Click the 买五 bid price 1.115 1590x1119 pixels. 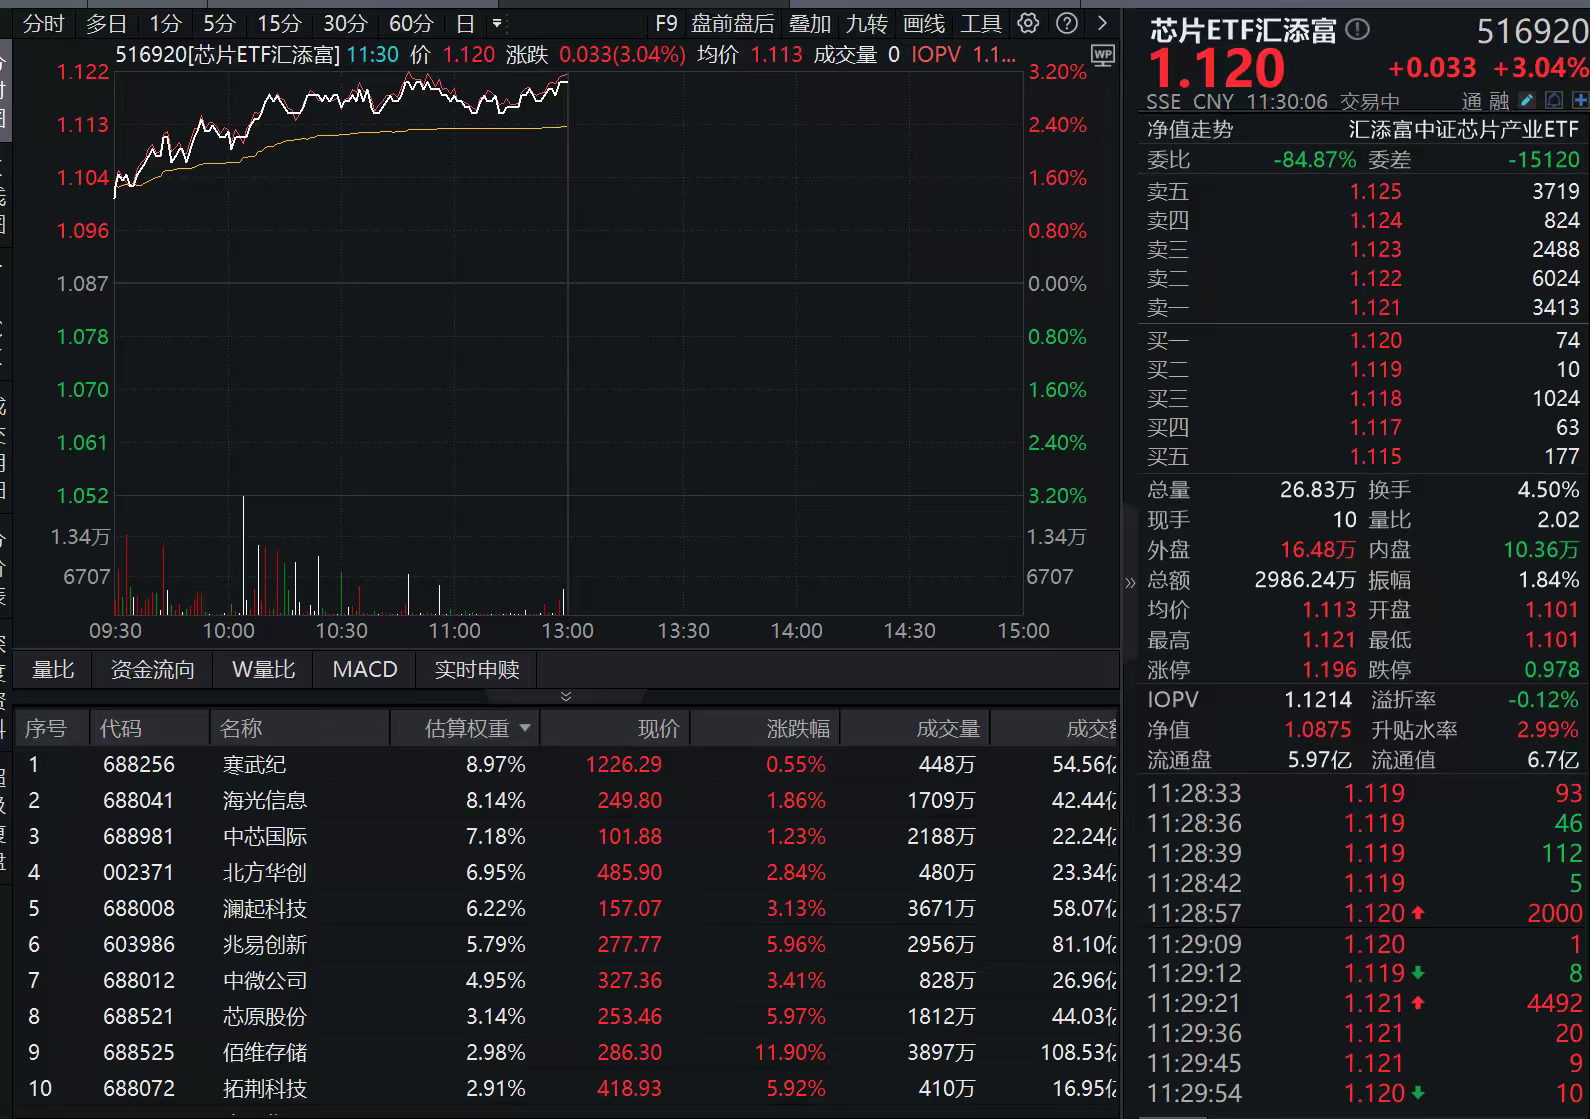(x=1376, y=457)
